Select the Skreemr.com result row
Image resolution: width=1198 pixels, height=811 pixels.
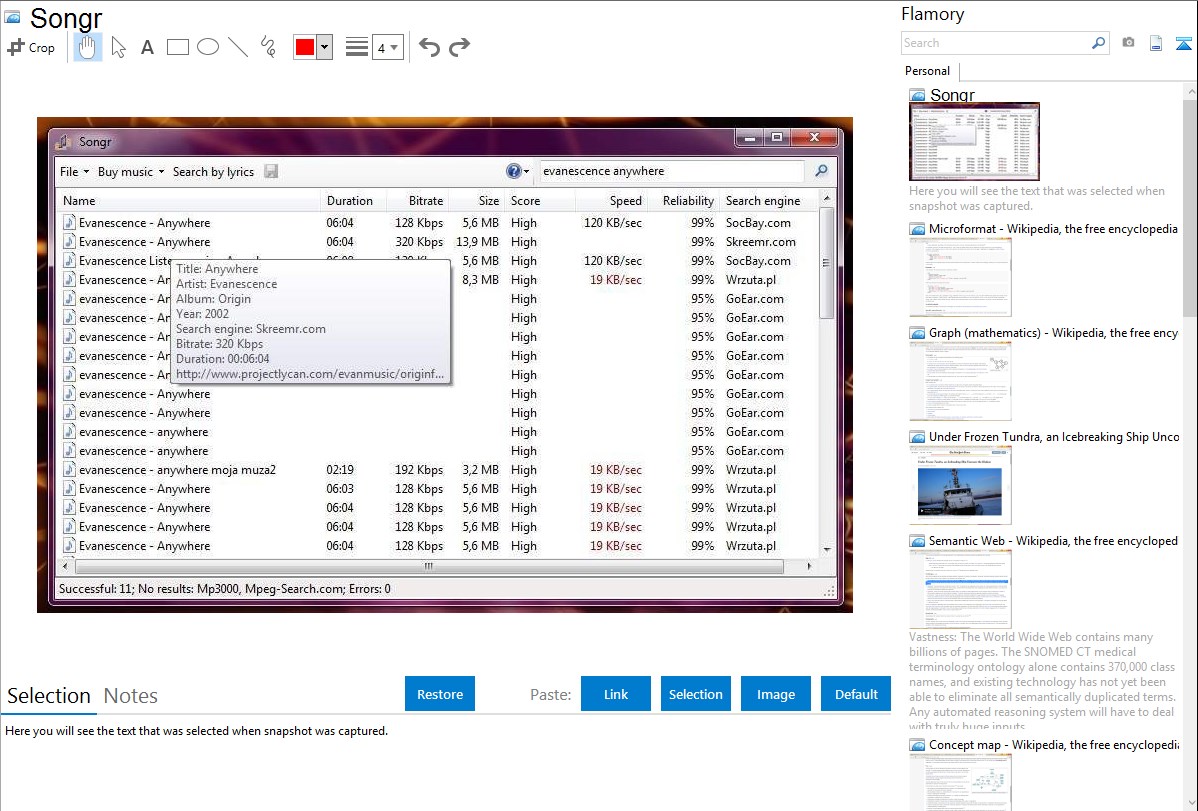[437, 242]
